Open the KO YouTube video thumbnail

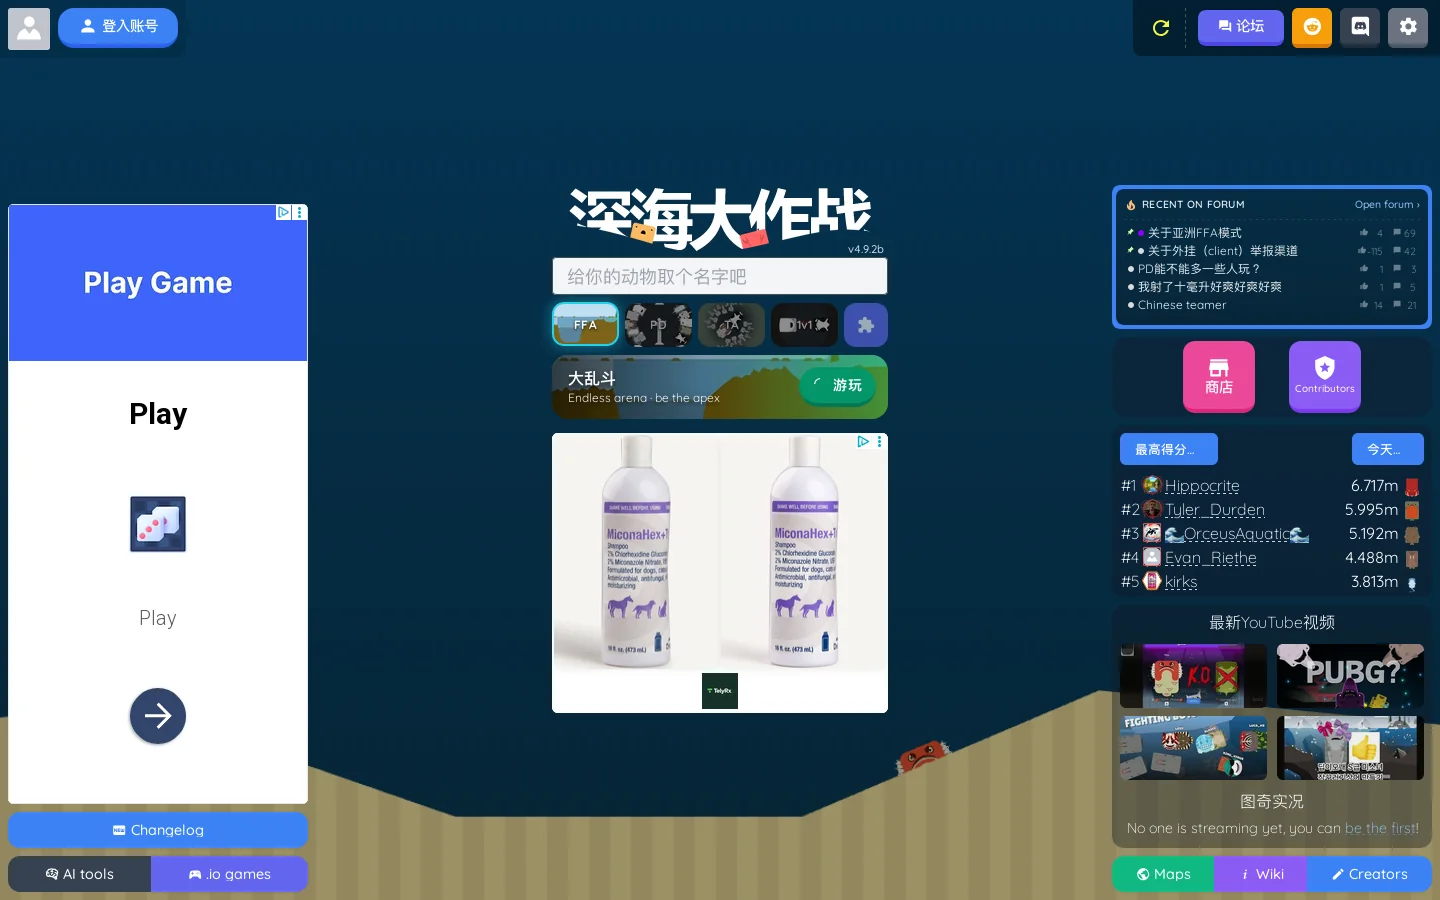click(1193, 676)
